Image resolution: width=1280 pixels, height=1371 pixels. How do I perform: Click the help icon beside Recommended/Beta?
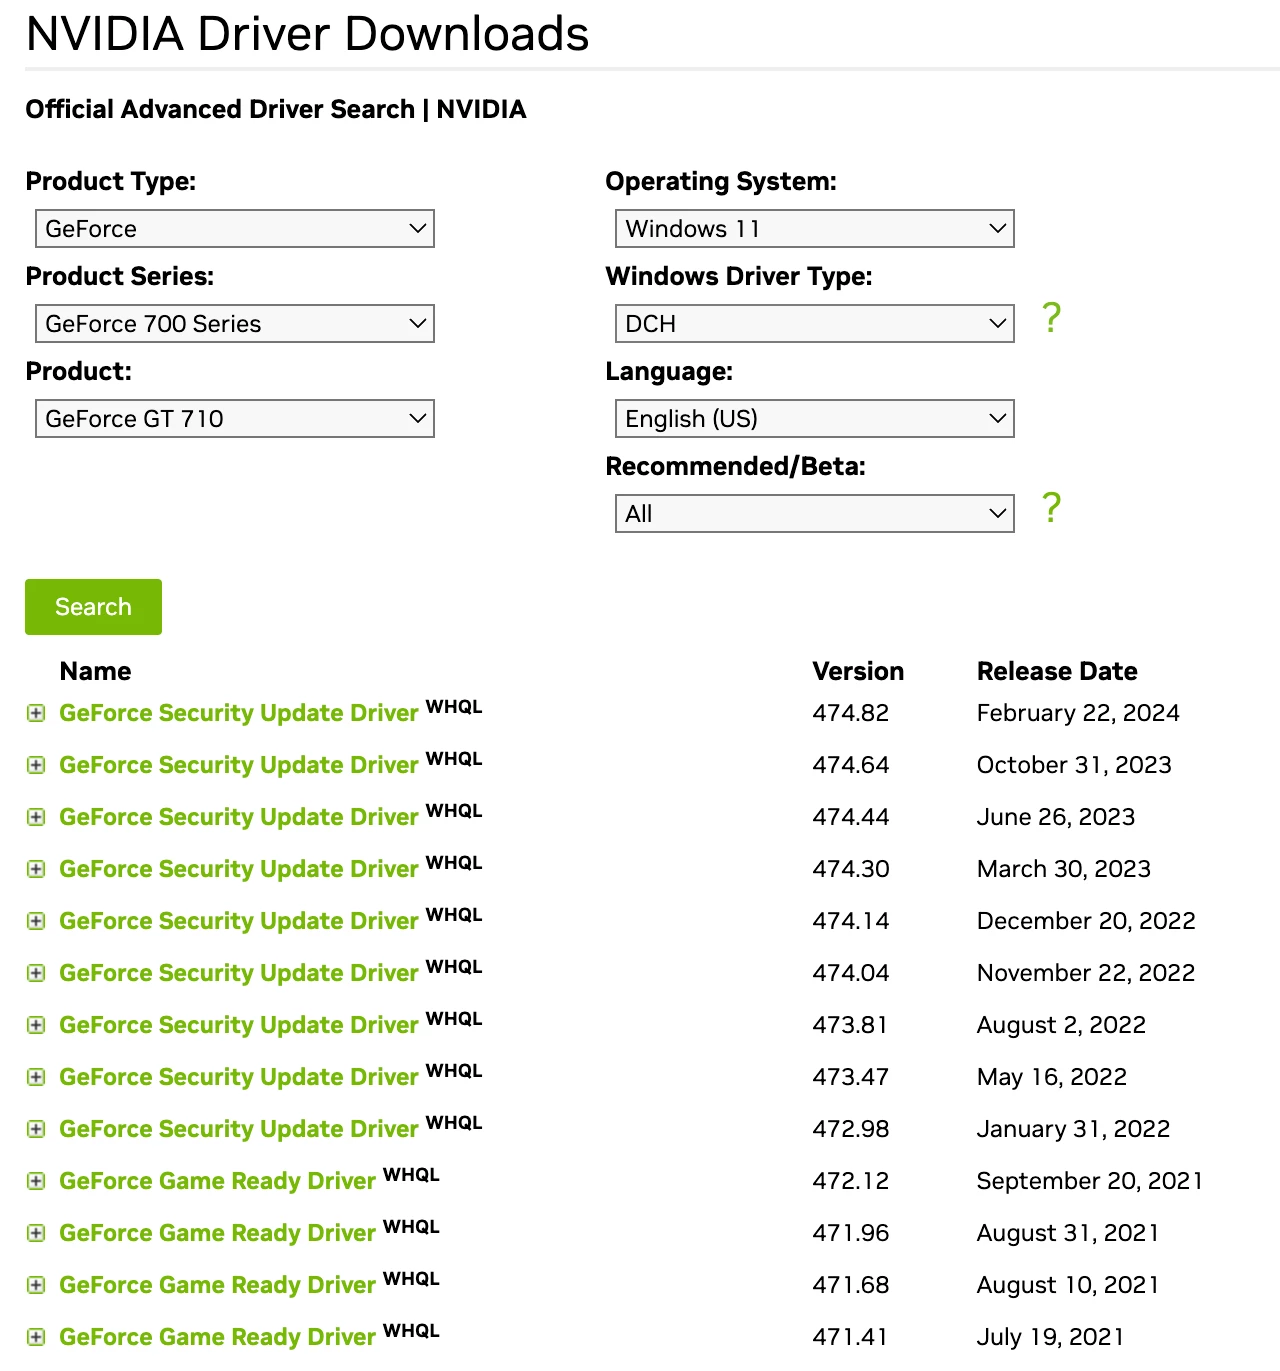[1051, 508]
